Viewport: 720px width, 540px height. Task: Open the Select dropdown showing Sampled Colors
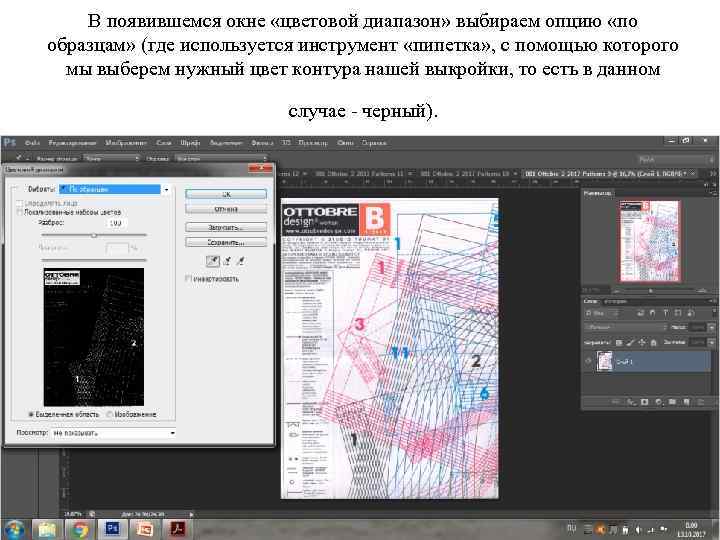(x=115, y=189)
